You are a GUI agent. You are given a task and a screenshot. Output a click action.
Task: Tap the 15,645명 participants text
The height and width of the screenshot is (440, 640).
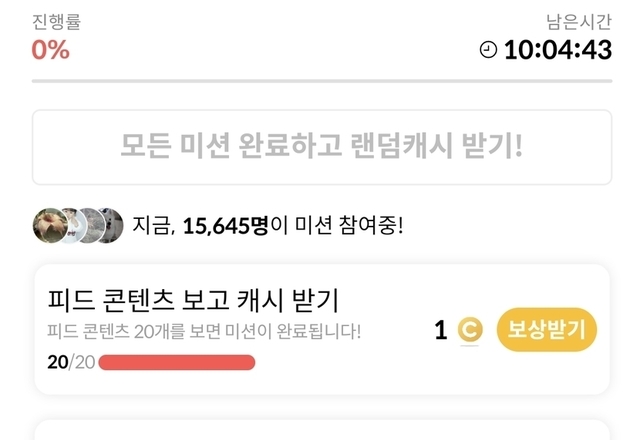click(226, 226)
